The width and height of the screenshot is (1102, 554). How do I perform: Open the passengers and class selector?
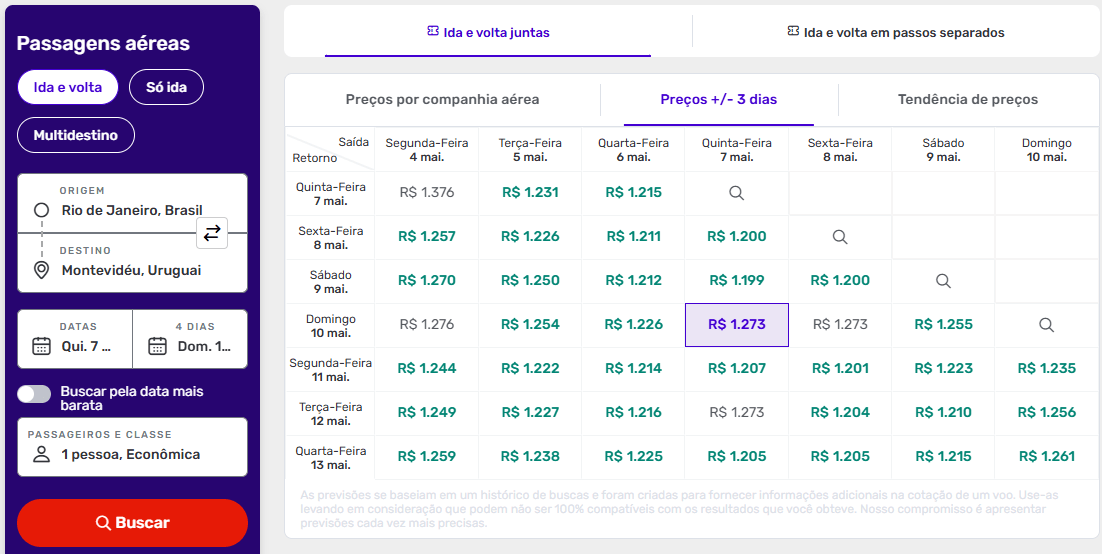click(132, 447)
